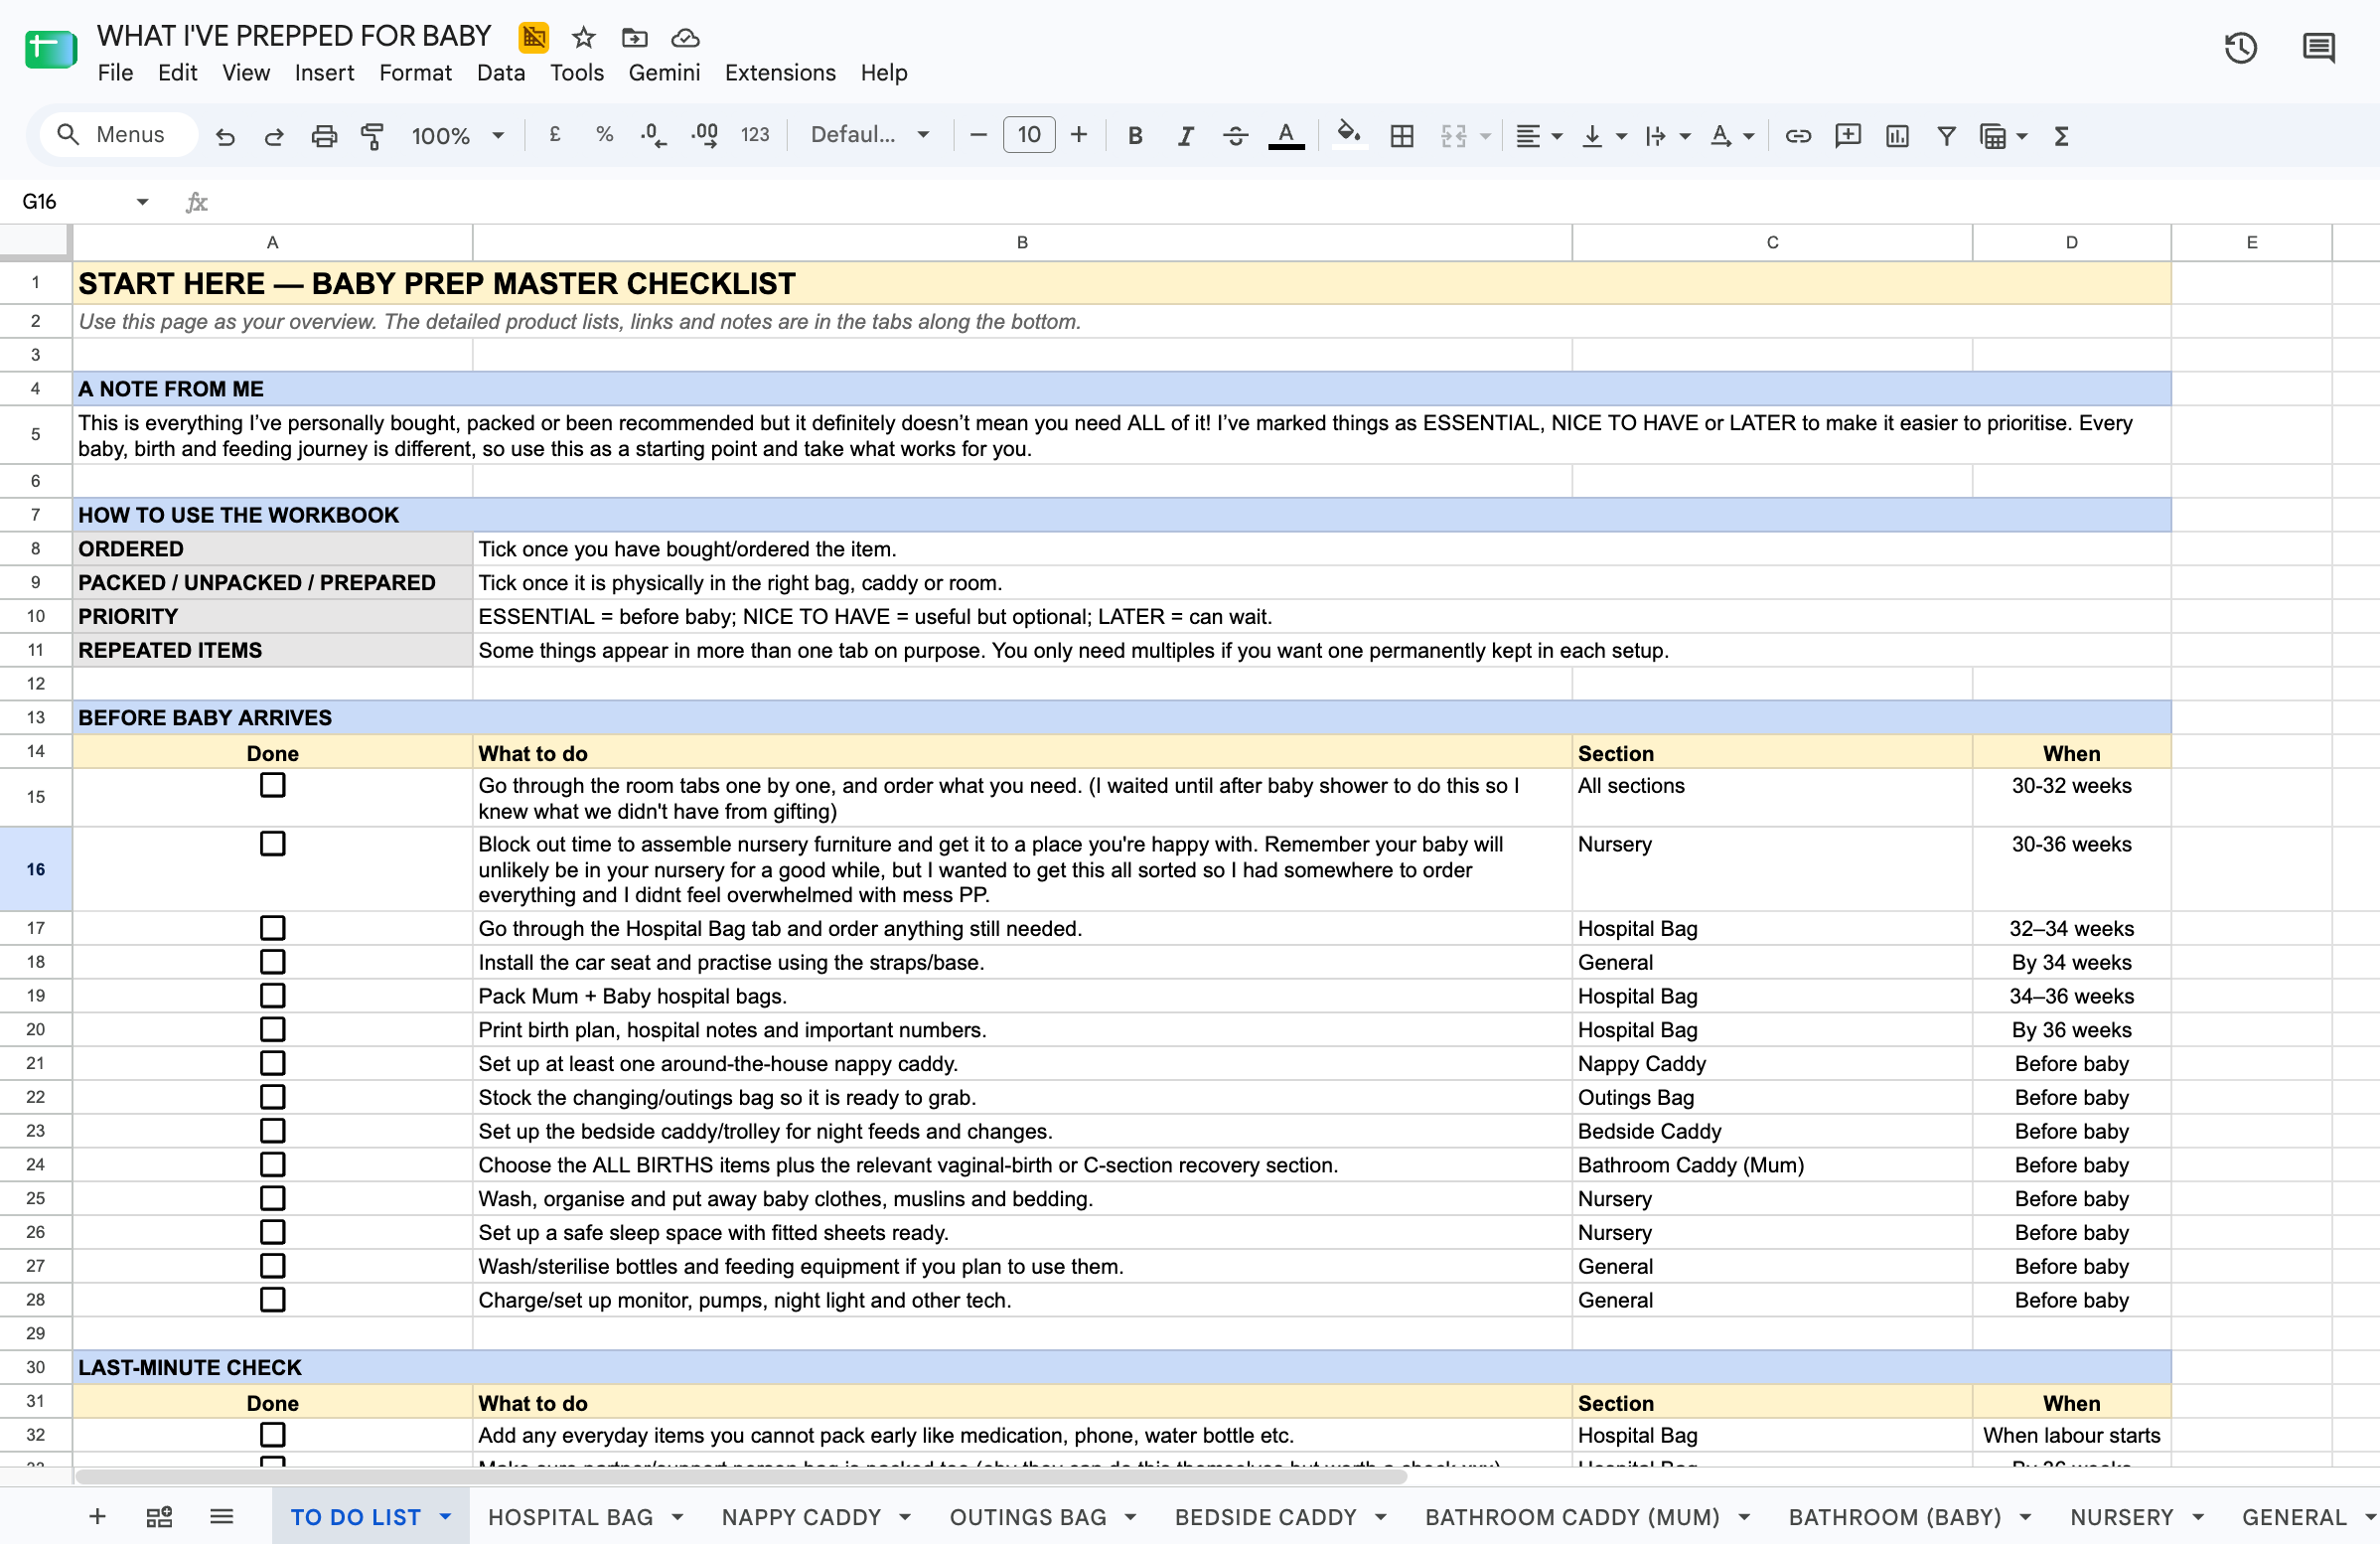Tick checkbox for bedside caddy/trolley setup
This screenshot has width=2380, height=1546.
pos(272,1130)
